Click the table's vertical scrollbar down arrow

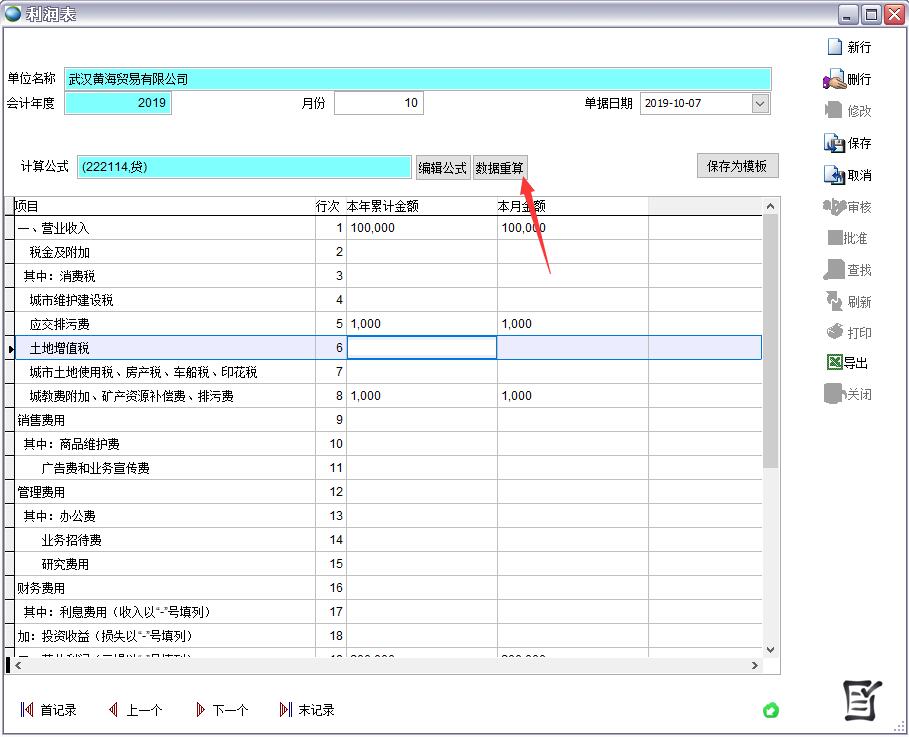click(x=770, y=649)
